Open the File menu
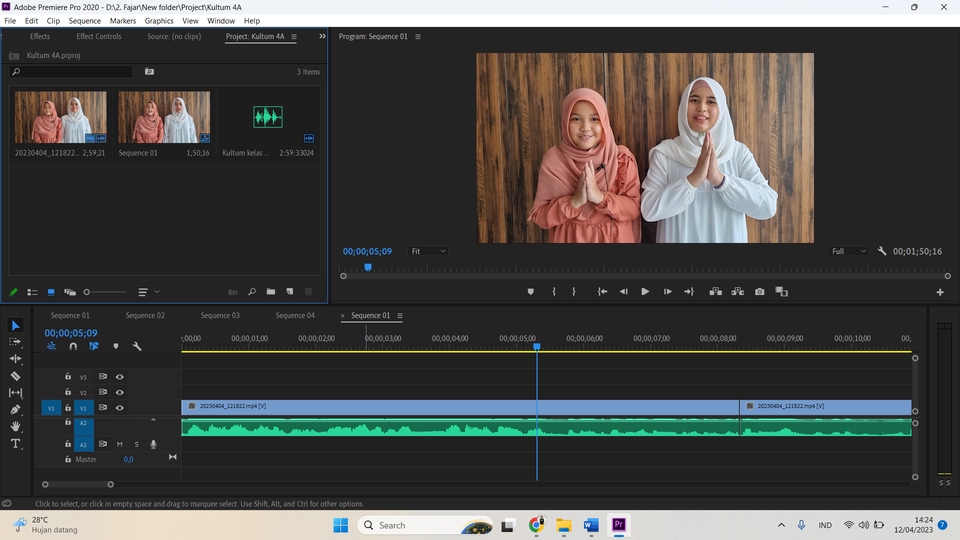The height and width of the screenshot is (540, 960). [10, 20]
